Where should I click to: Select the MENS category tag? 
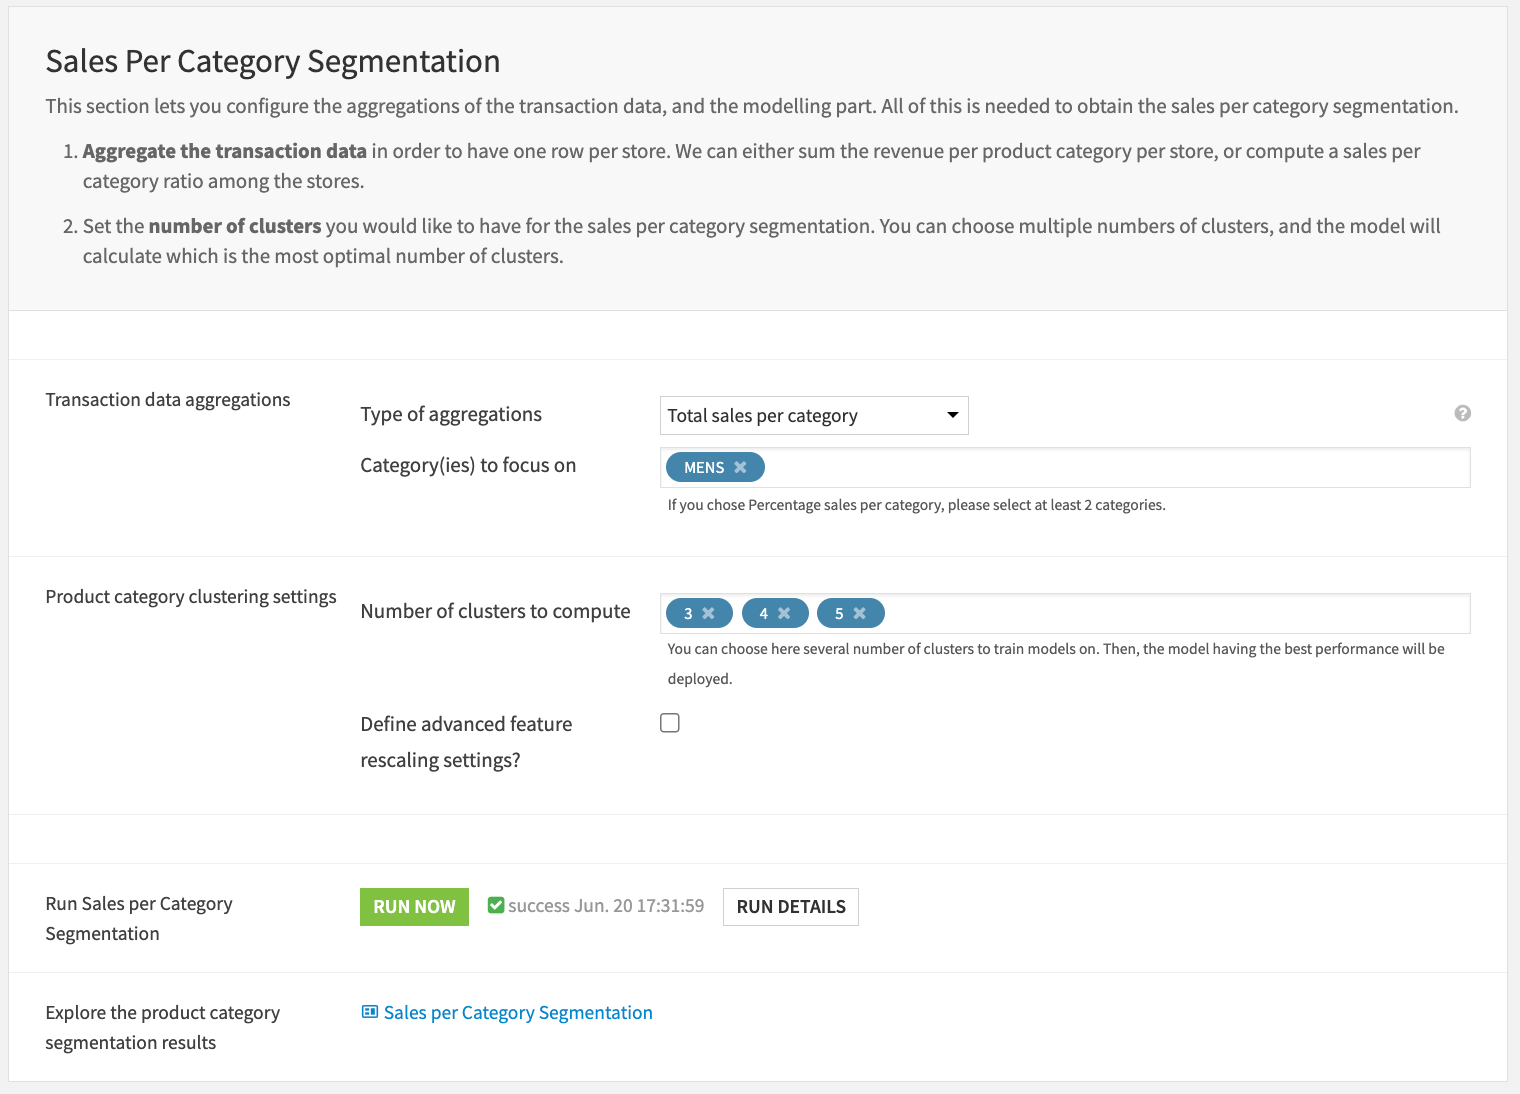(x=705, y=466)
